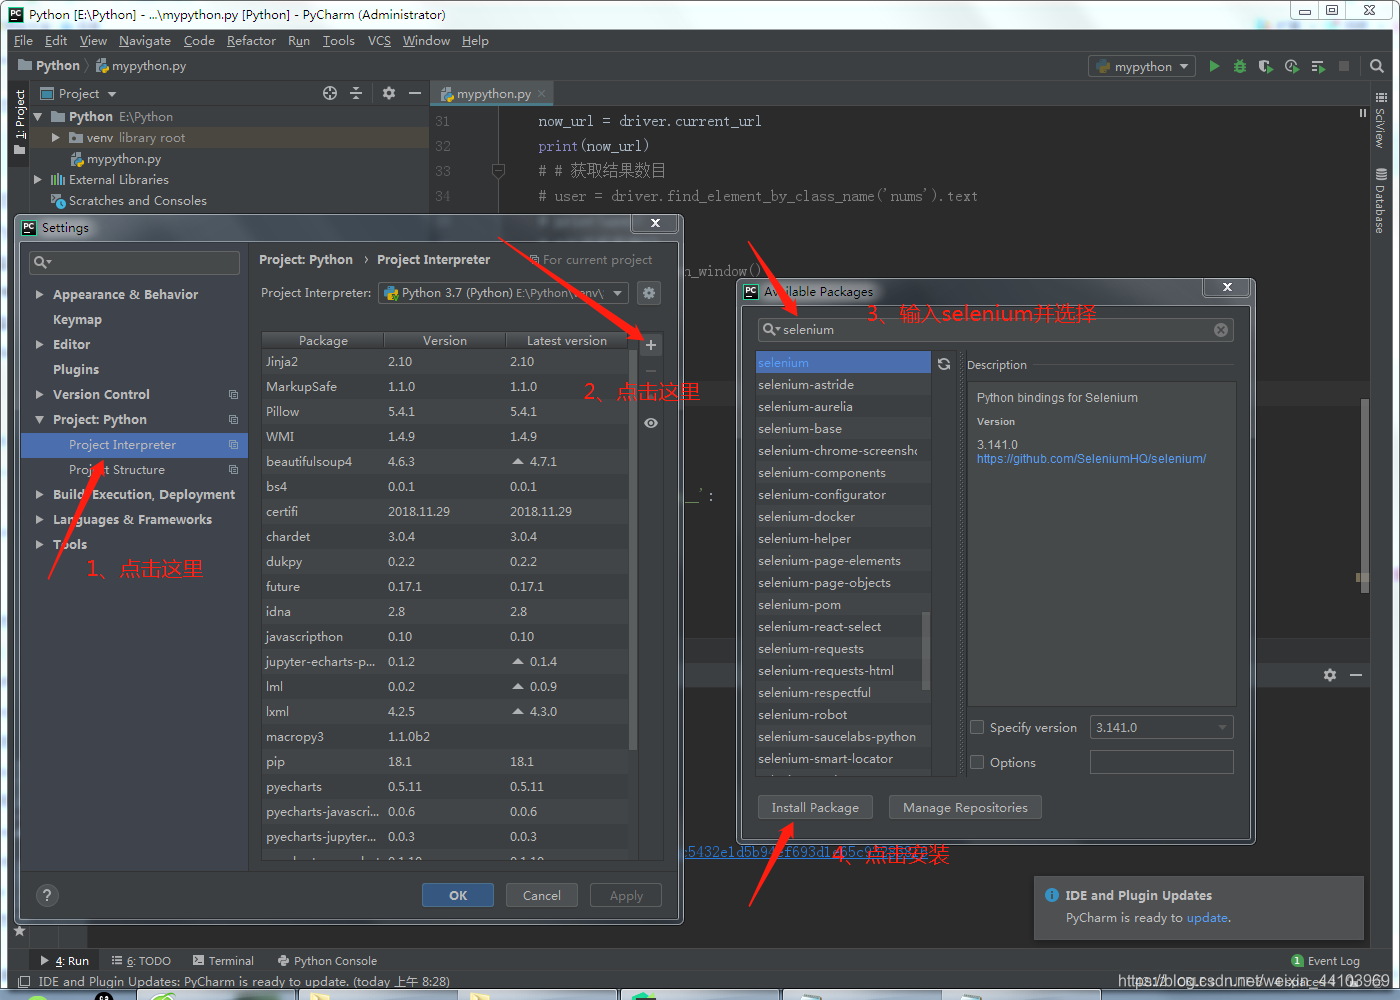This screenshot has width=1400, height=1000.
Task: Open SciView side panel
Action: (x=1381, y=120)
